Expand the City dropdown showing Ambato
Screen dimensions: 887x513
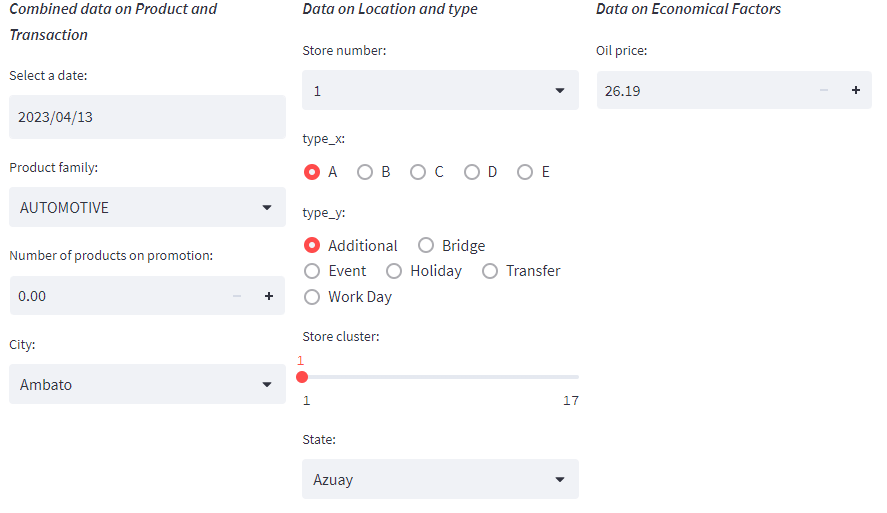147,384
